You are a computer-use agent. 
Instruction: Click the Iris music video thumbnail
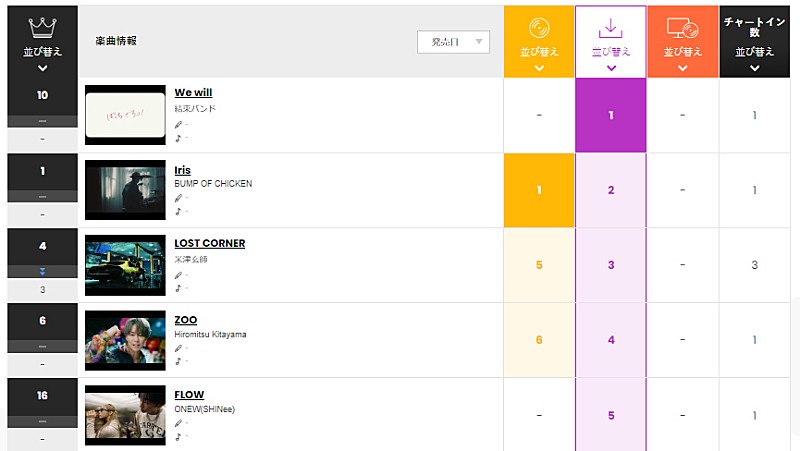(125, 191)
